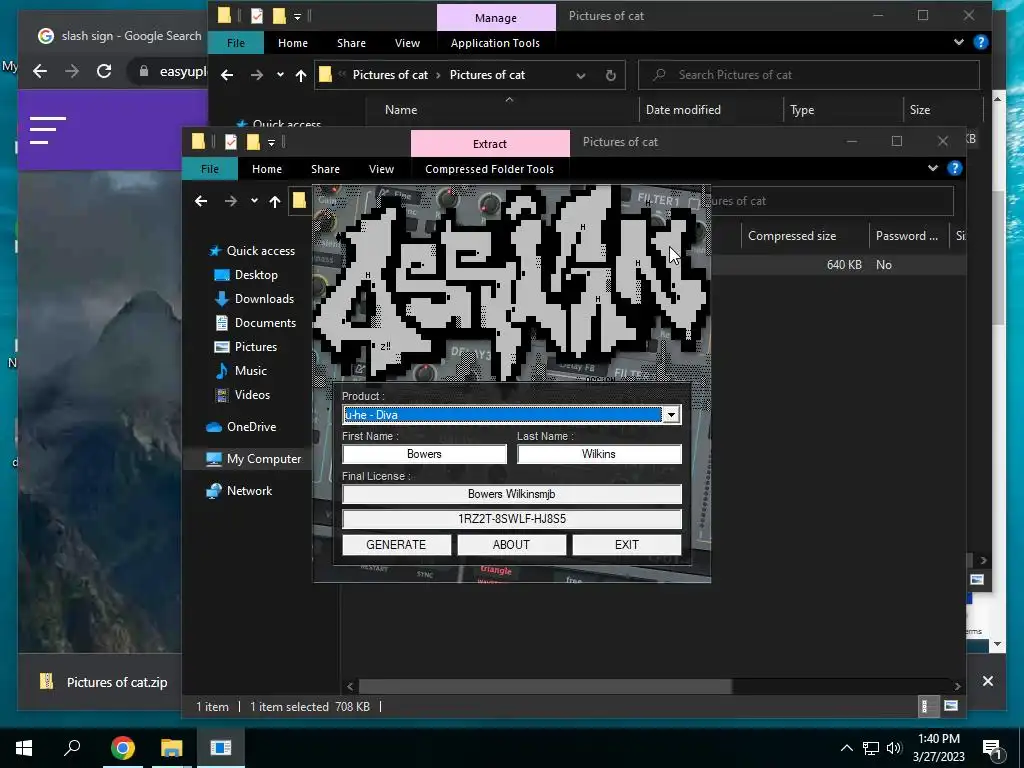The height and width of the screenshot is (768, 1024).
Task: Open Compressed Folder Tools tab
Action: (x=489, y=168)
